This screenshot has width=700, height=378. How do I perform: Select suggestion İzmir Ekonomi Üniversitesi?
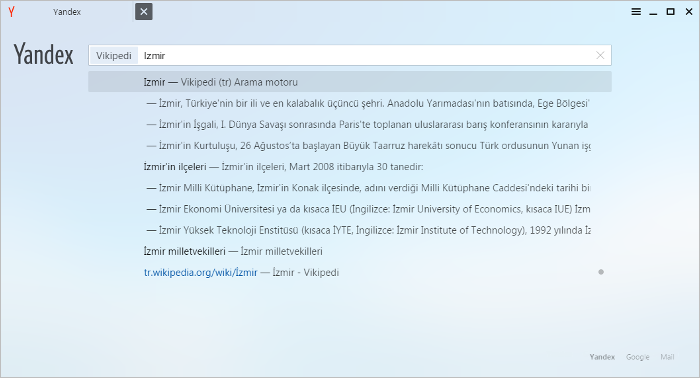tap(350, 209)
